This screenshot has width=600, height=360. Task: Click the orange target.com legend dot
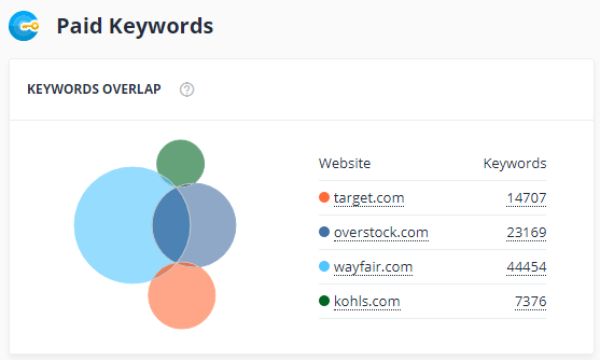[x=324, y=197]
